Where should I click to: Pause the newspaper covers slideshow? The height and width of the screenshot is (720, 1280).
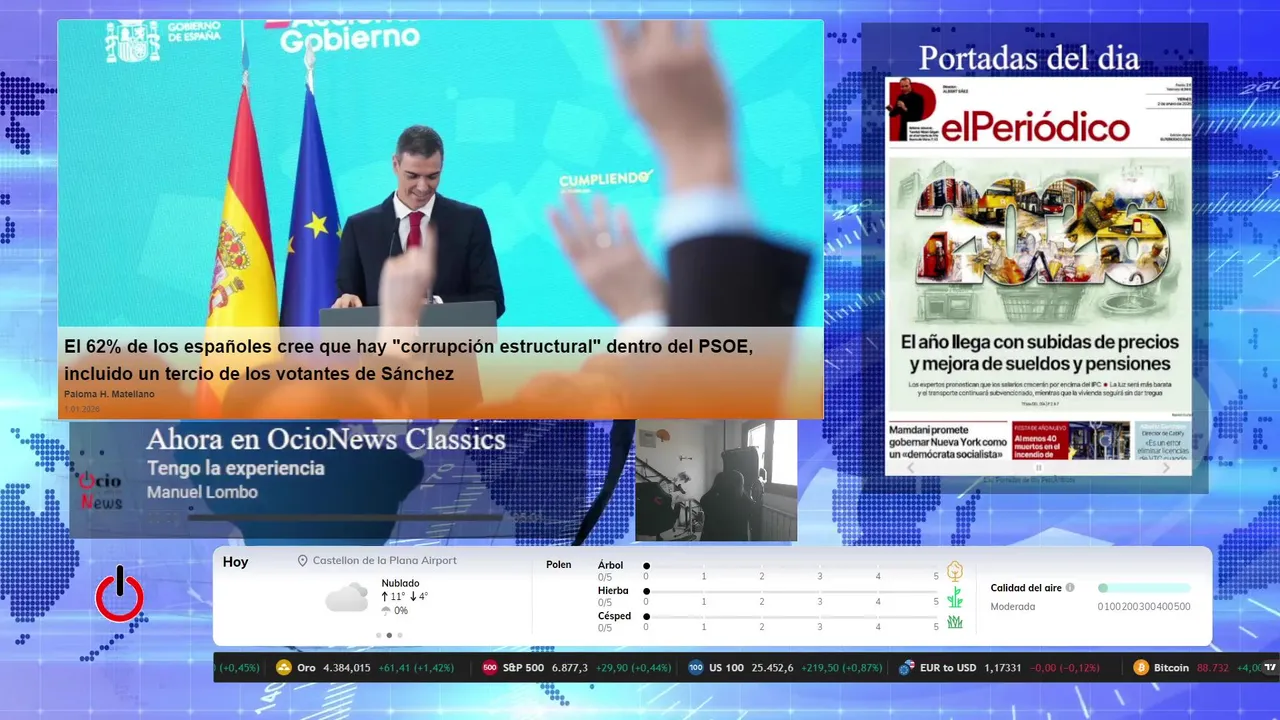coord(1038,468)
